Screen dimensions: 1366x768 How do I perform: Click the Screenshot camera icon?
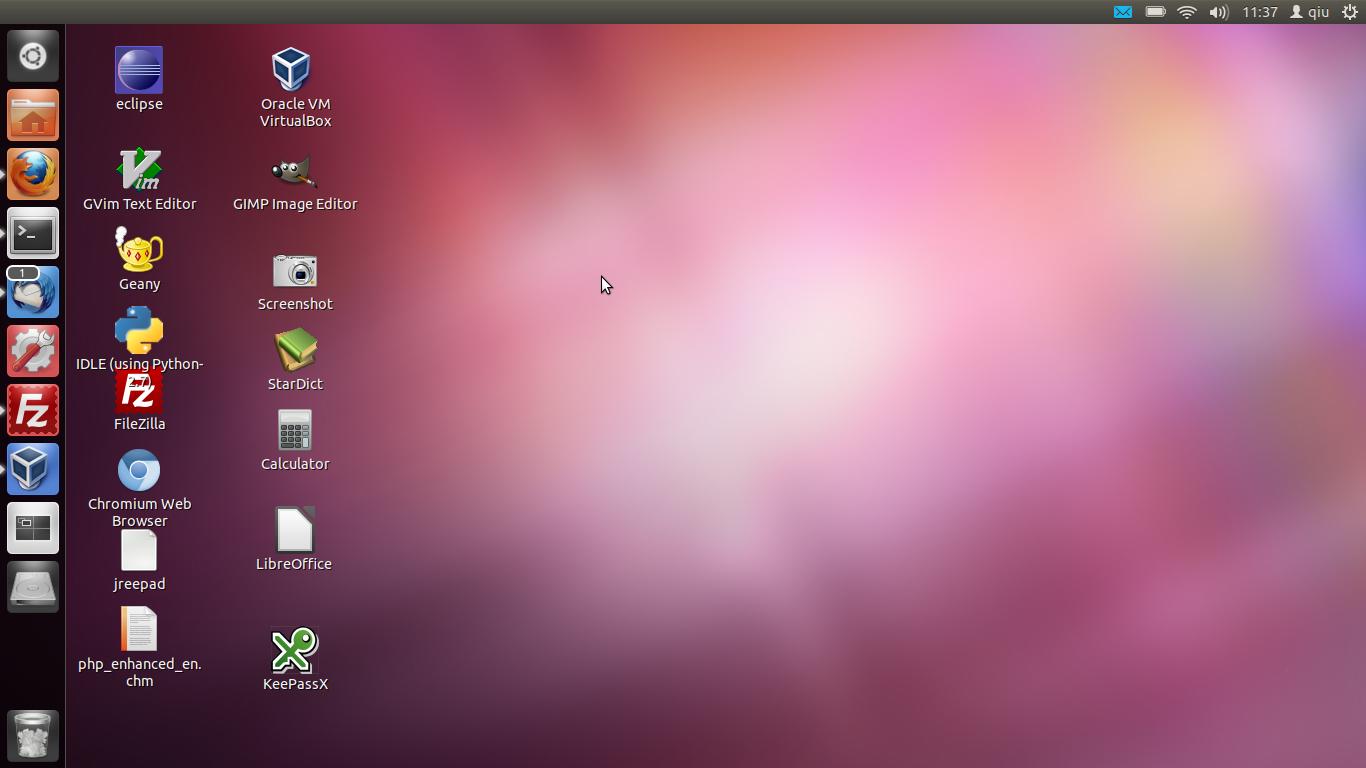pyautogui.click(x=295, y=270)
